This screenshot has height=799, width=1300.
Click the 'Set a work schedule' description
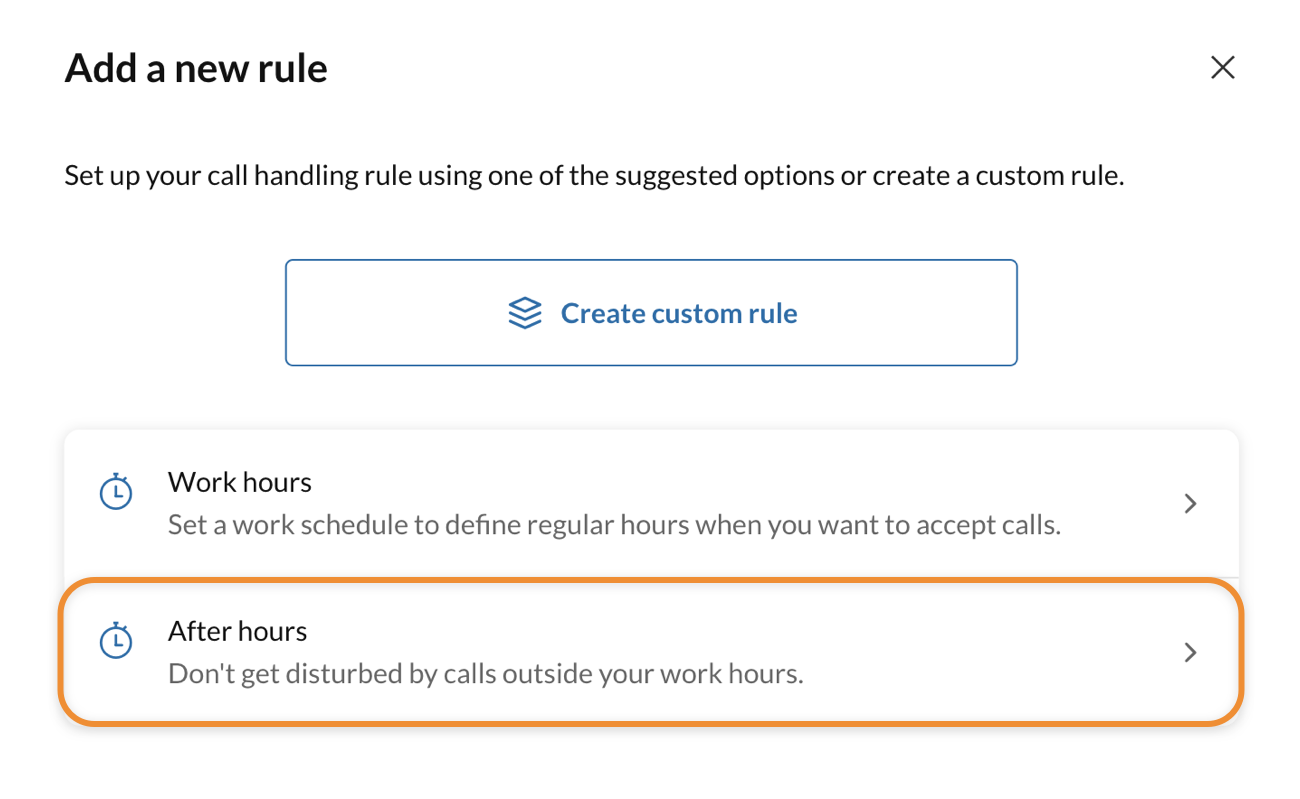click(x=613, y=525)
